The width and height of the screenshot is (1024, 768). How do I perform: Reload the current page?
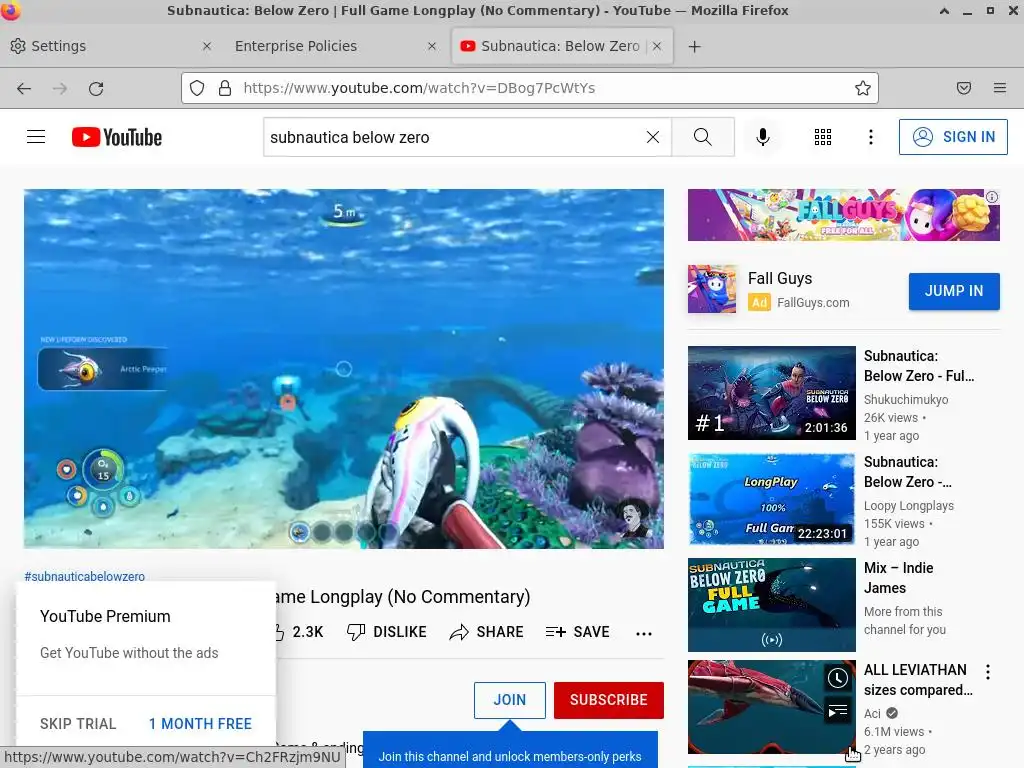96,88
